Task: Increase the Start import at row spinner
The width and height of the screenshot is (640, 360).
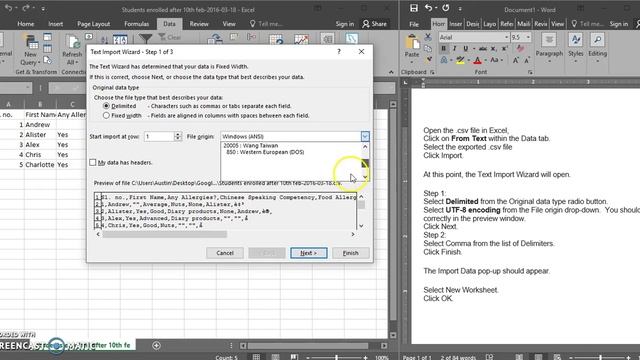Action: [x=178, y=134]
